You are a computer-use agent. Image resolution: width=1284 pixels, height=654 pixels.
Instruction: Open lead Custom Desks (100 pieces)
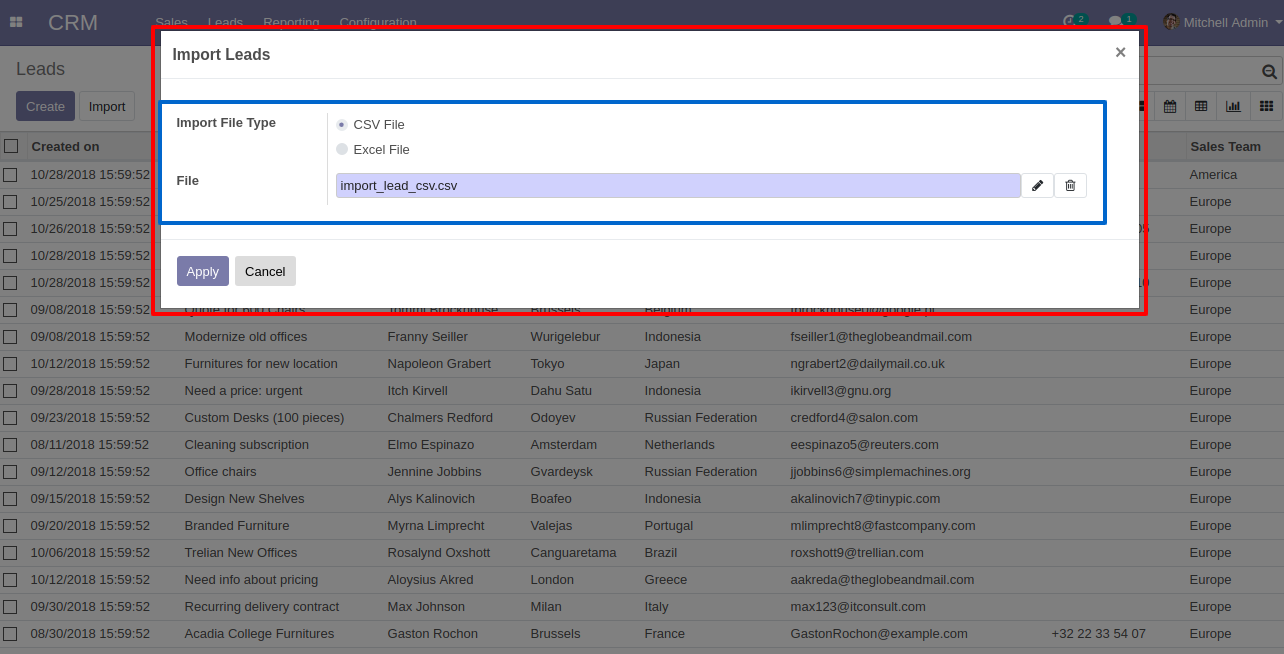coord(264,418)
